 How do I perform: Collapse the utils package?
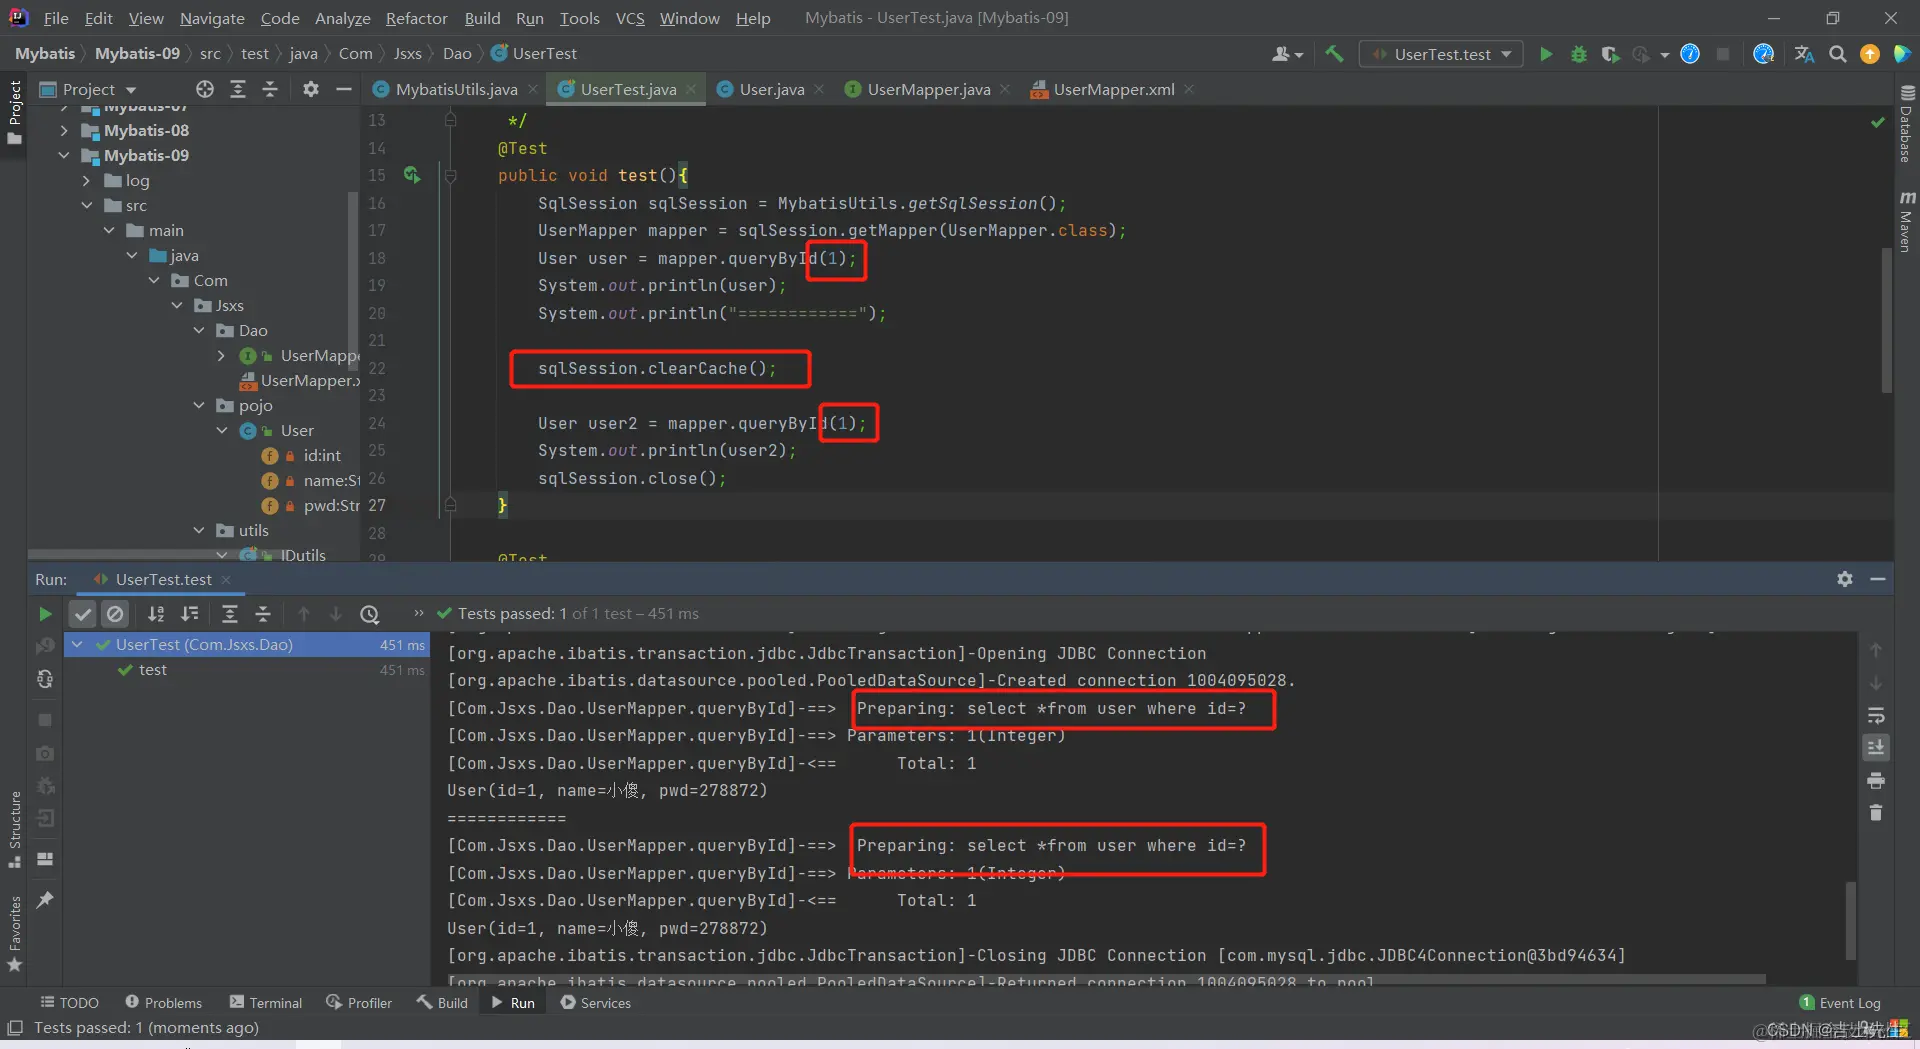tap(199, 530)
